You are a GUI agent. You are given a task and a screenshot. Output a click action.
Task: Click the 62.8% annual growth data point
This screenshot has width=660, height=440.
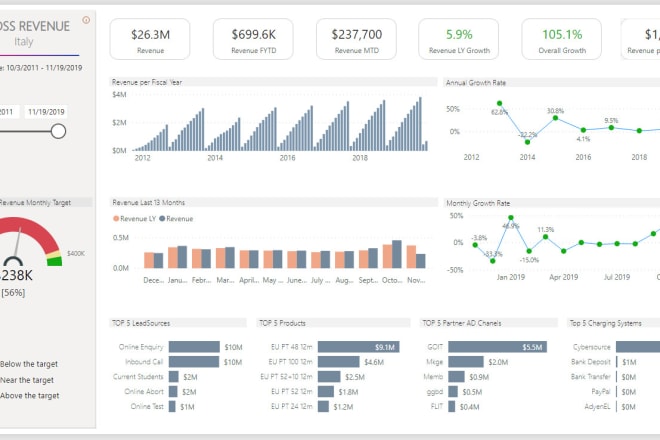499,103
